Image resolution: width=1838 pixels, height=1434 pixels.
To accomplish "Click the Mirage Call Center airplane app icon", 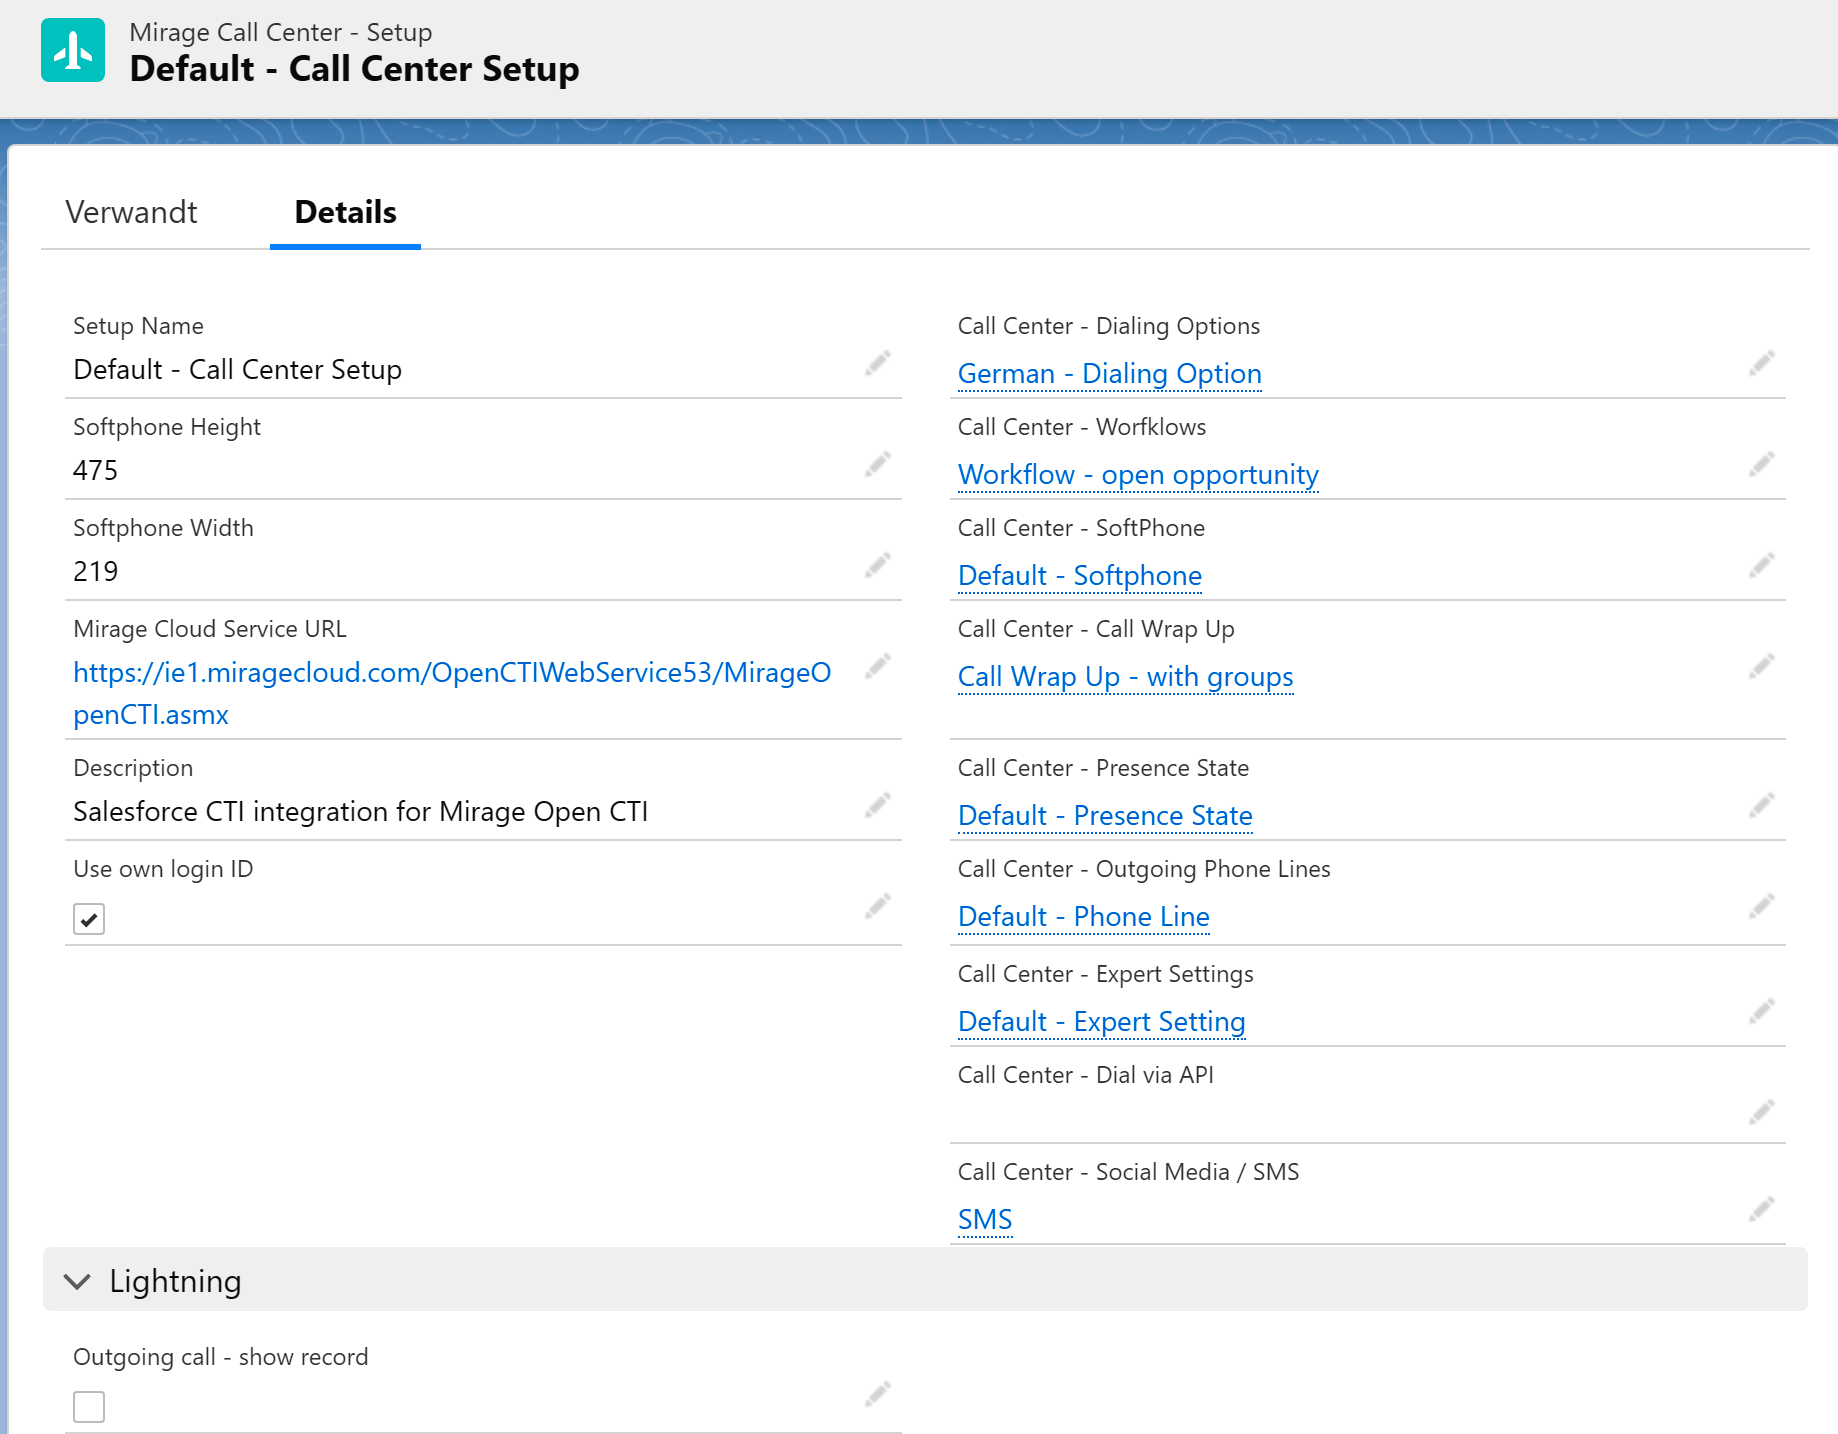I will coord(73,50).
